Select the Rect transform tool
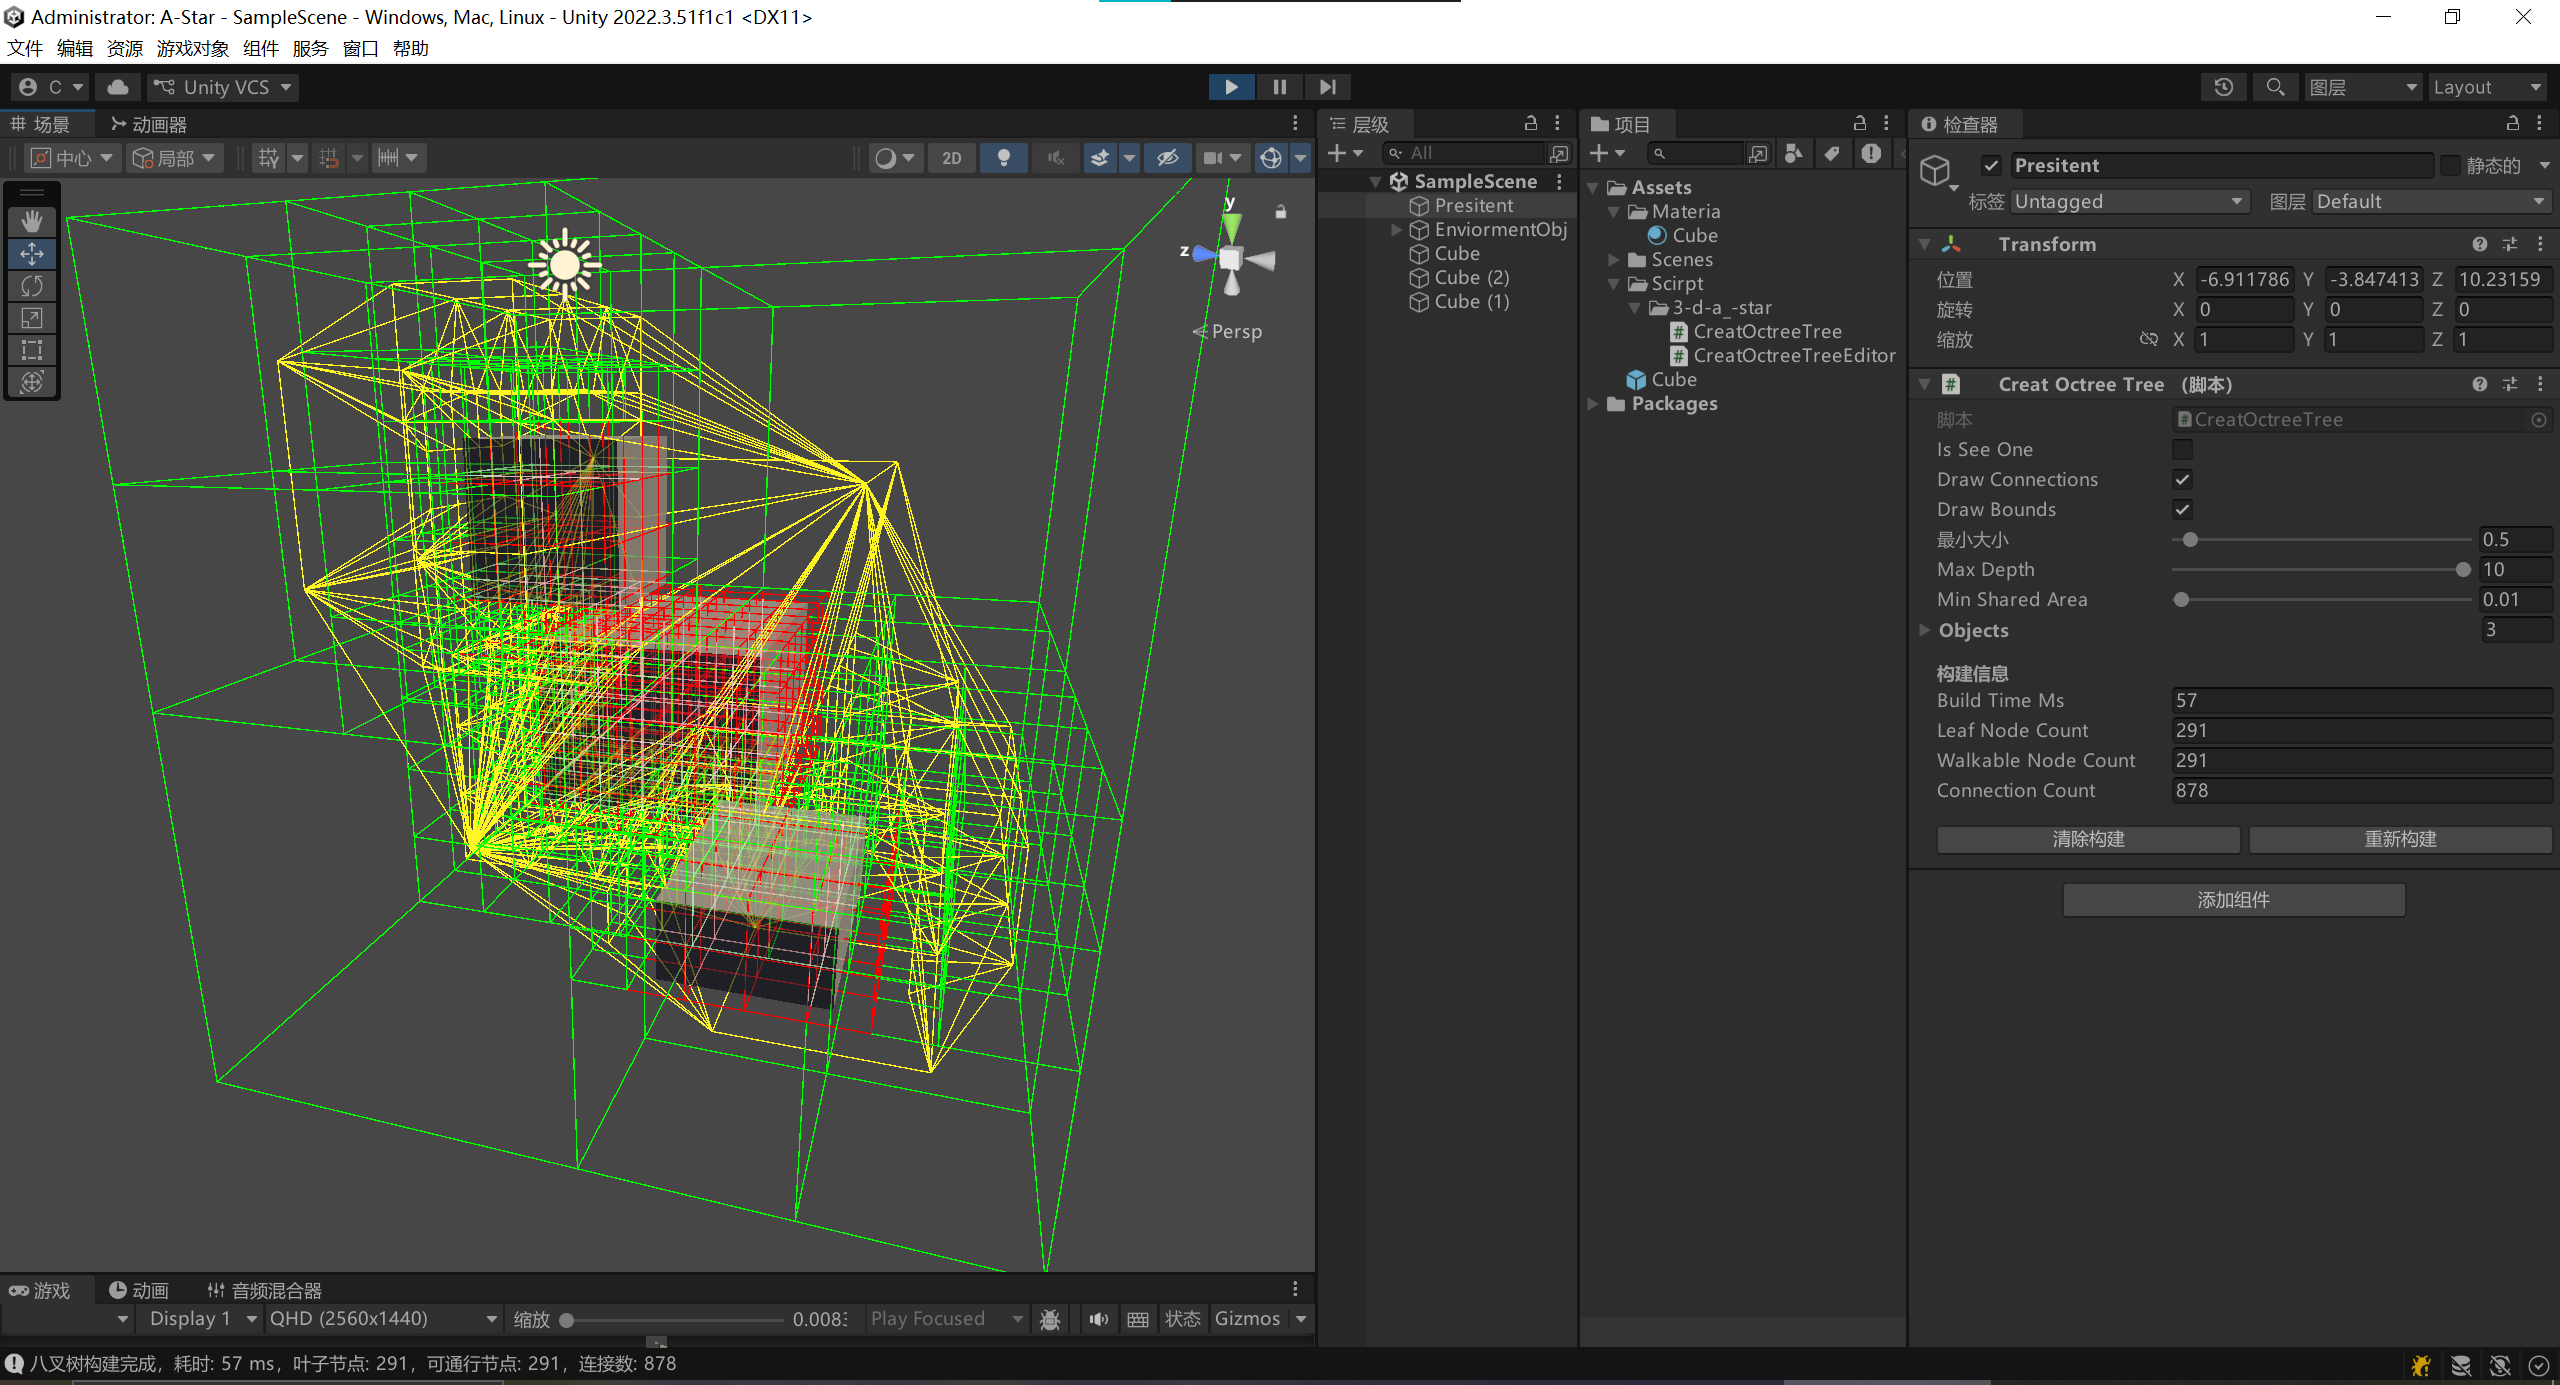Viewport: 2560px width, 1385px height. pyautogui.click(x=32, y=350)
